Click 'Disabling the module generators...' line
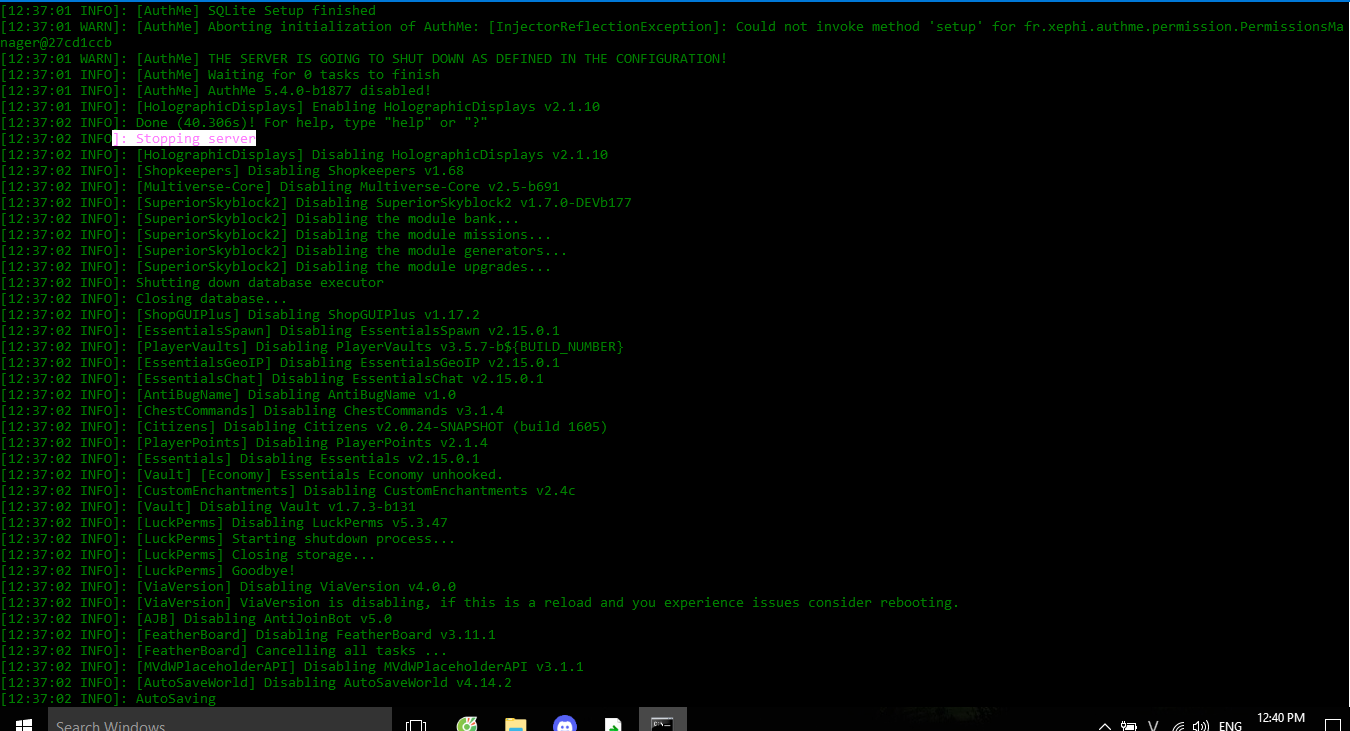The width and height of the screenshot is (1350, 731). tap(283, 251)
